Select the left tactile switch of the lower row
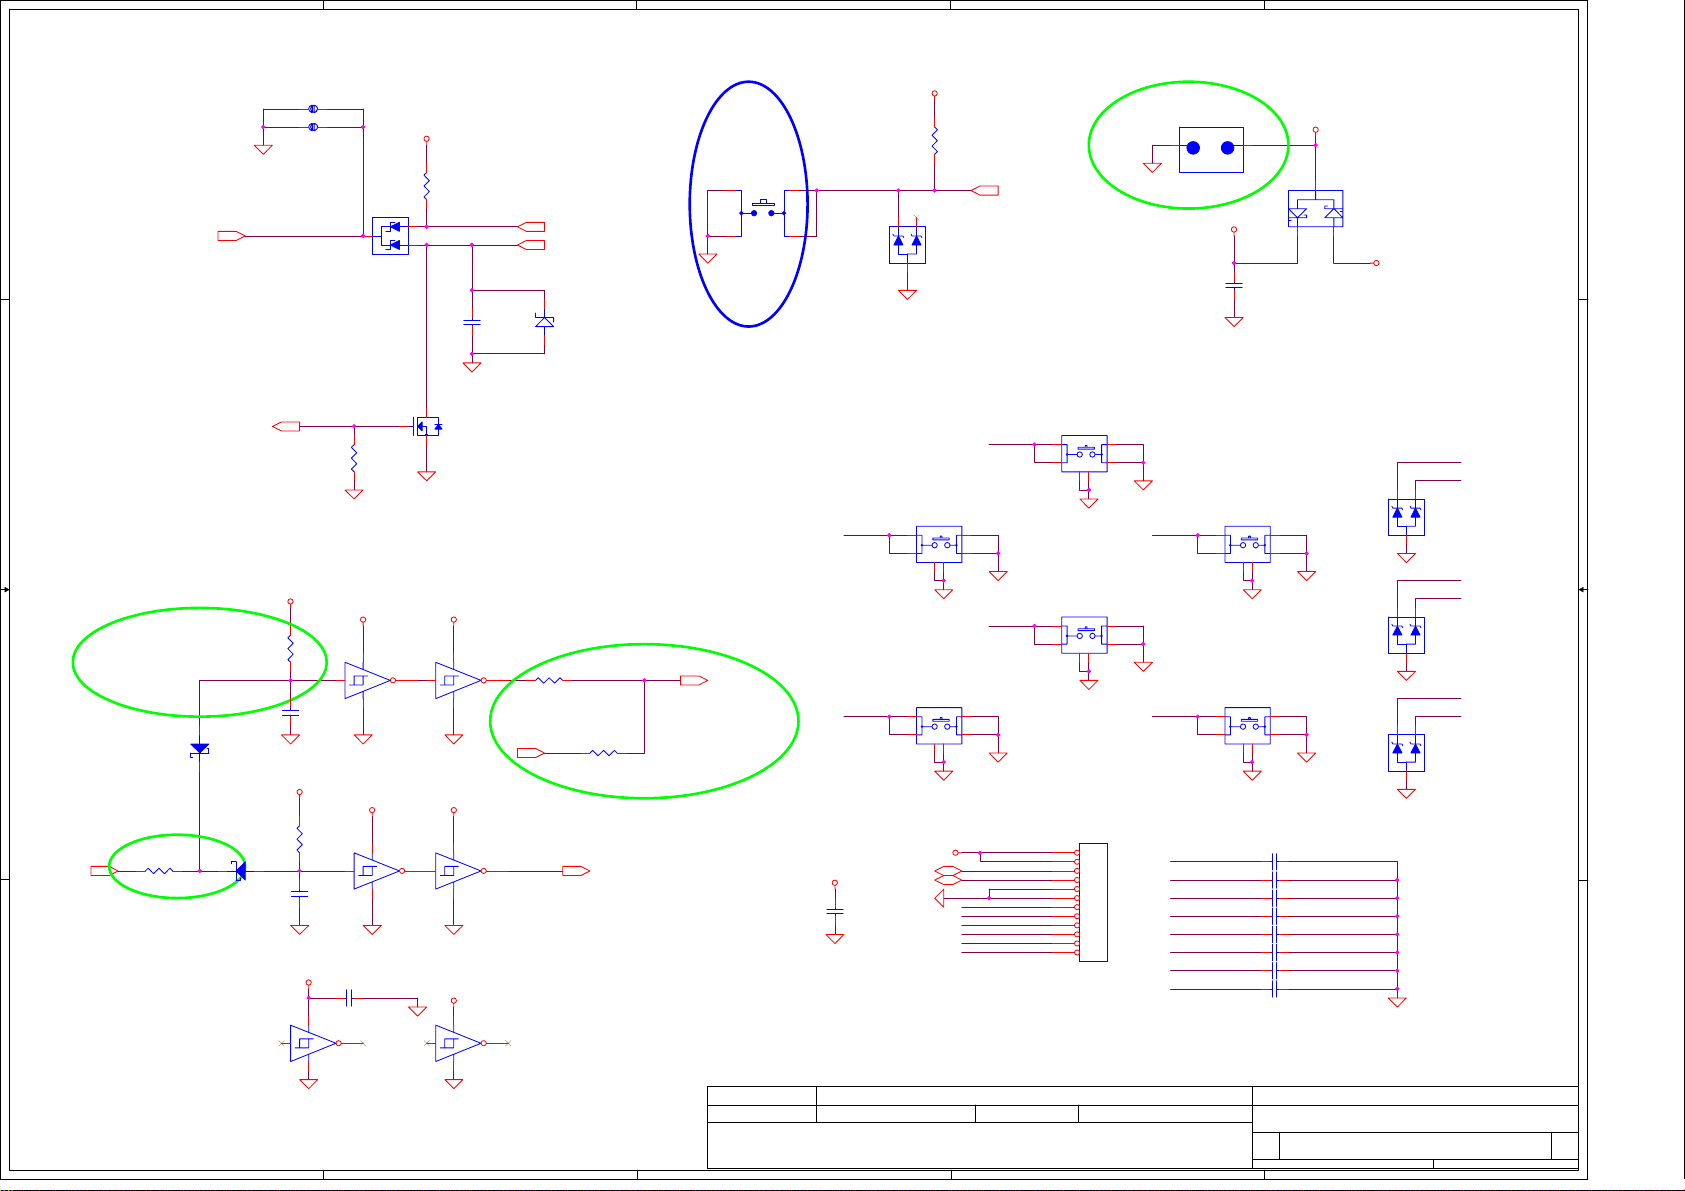1685x1191 pixels. 939,726
